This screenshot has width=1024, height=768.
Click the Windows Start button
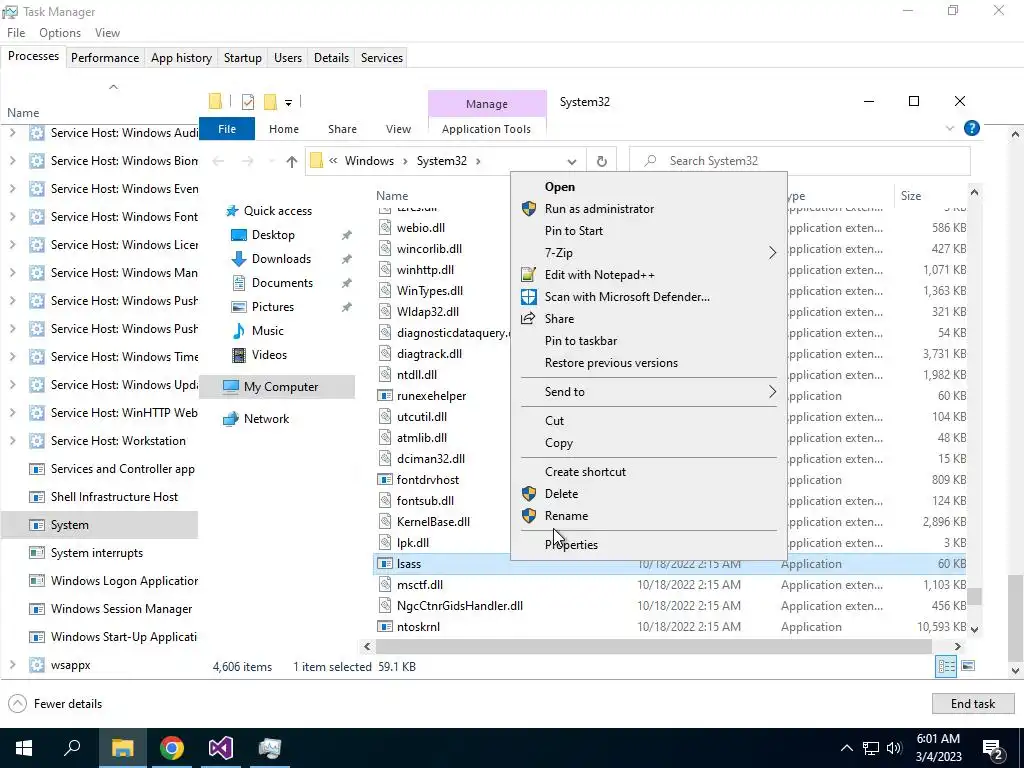click(24, 748)
